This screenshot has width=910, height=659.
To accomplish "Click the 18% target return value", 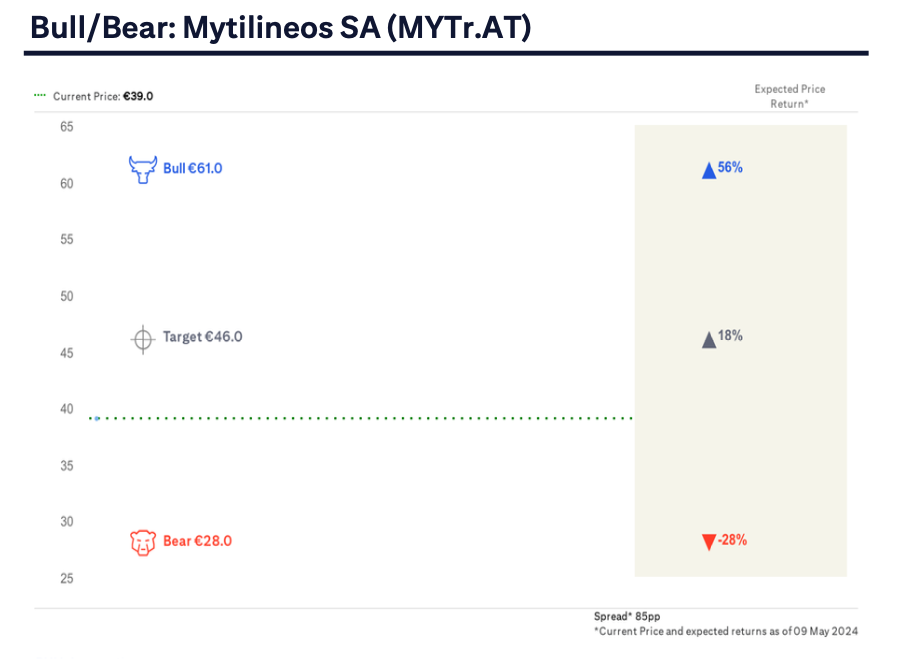I will pos(730,336).
